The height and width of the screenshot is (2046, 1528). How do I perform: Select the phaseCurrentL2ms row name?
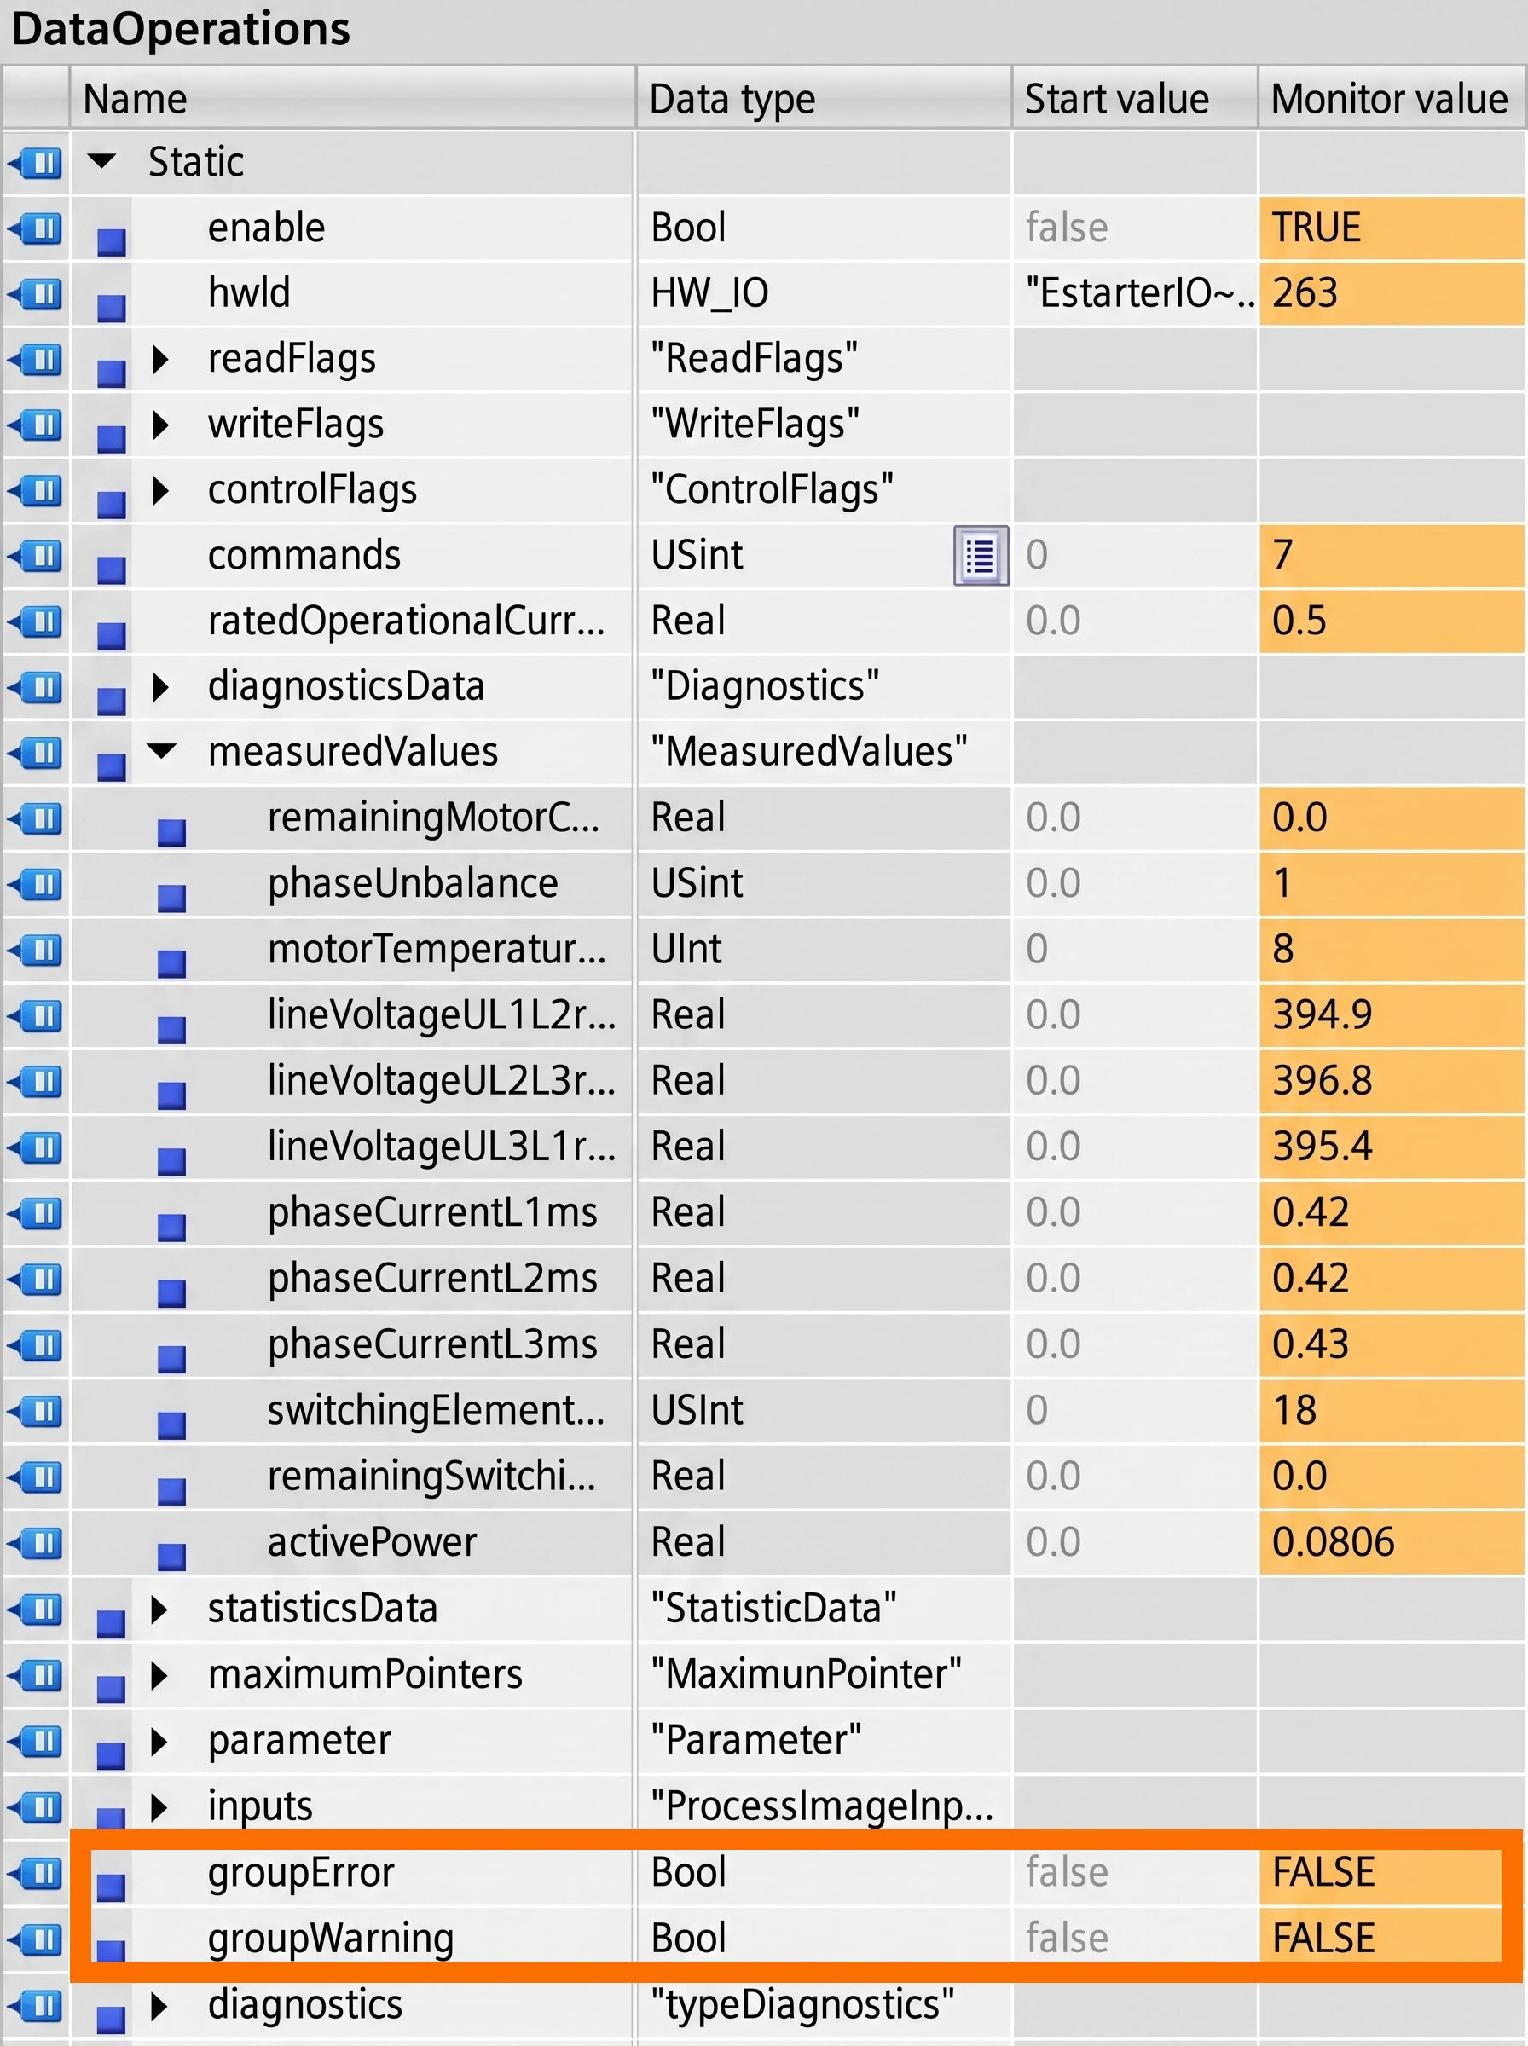point(432,1278)
